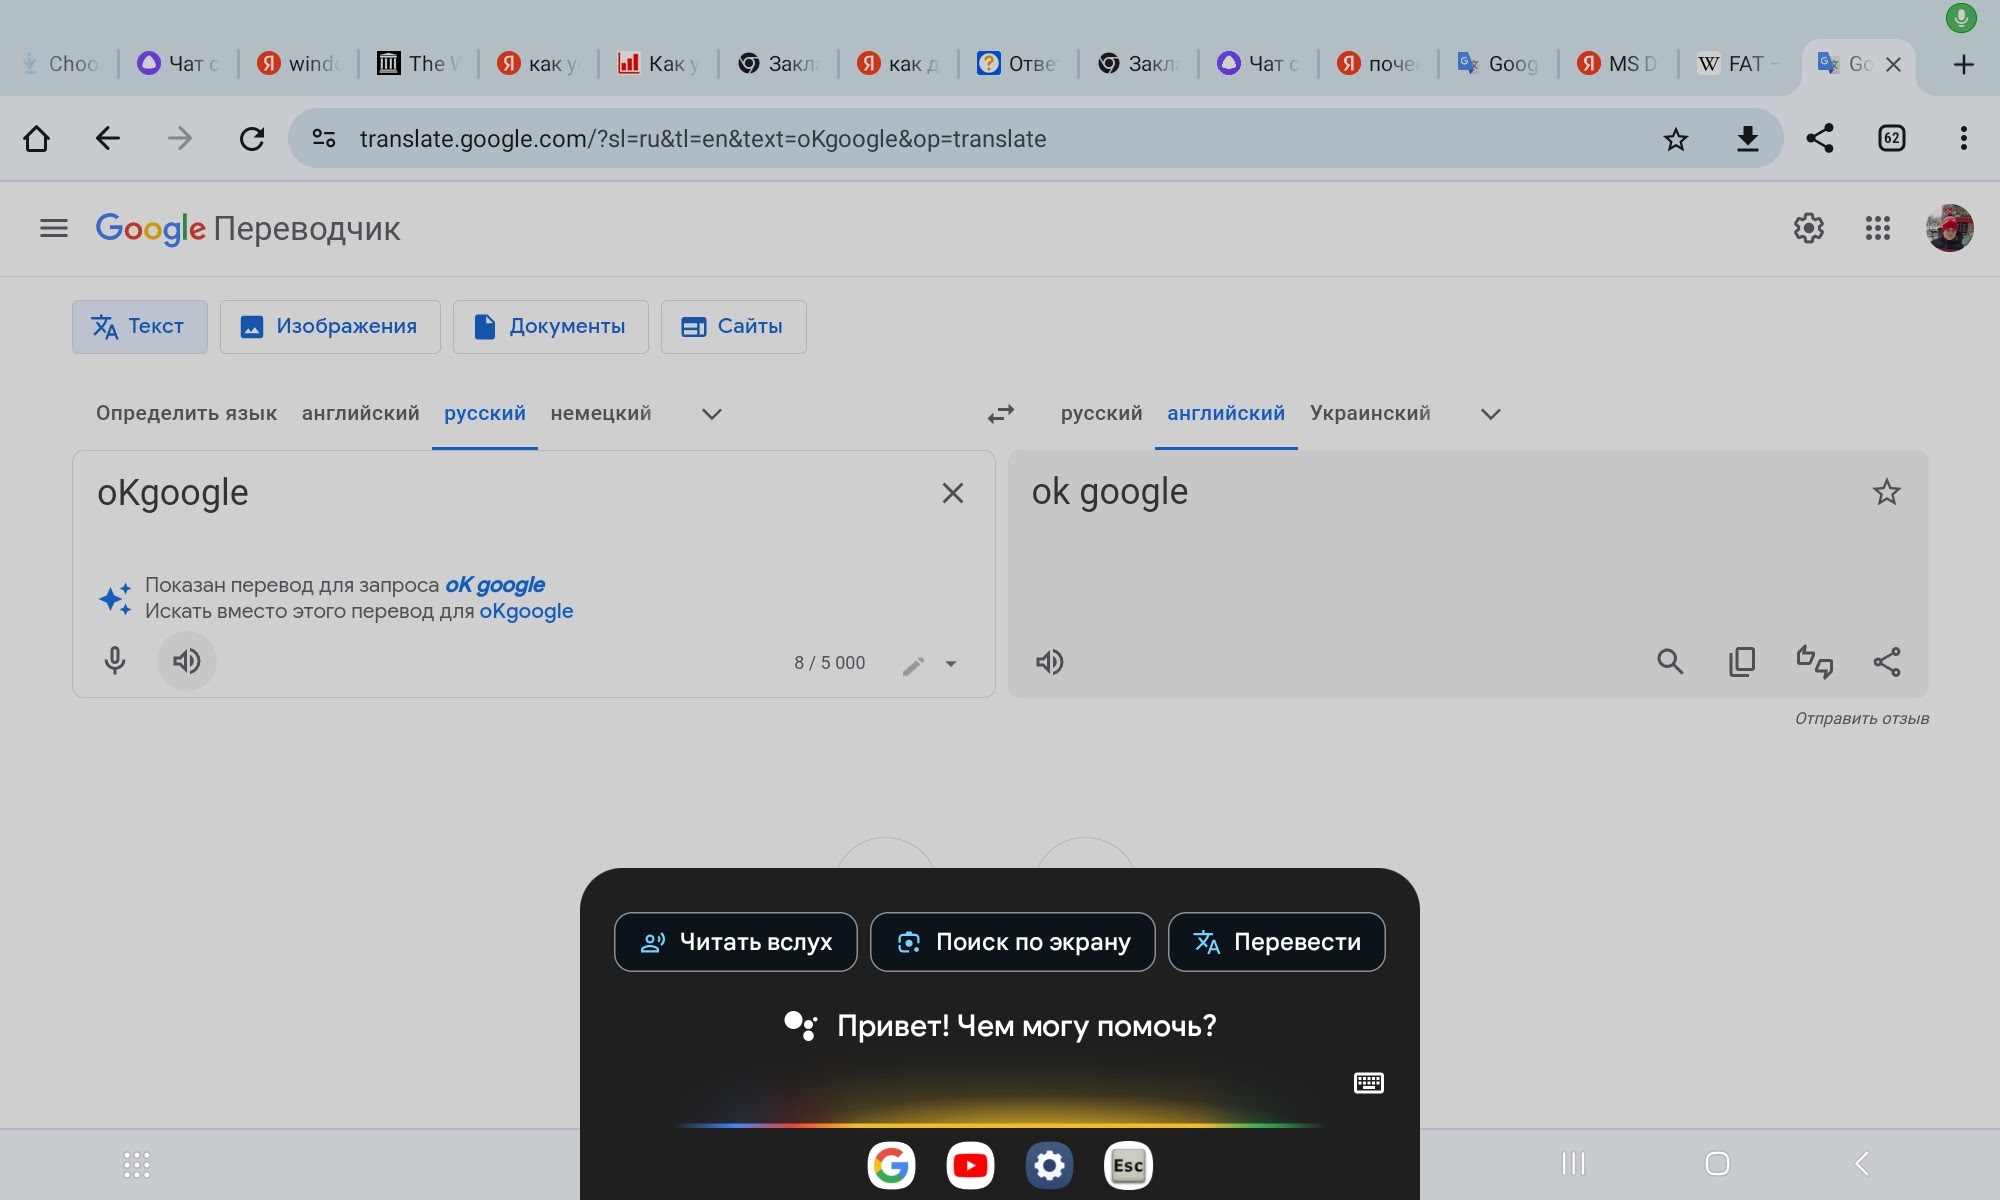The height and width of the screenshot is (1200, 2000).
Task: Listen to the translated text
Action: click(x=1049, y=662)
